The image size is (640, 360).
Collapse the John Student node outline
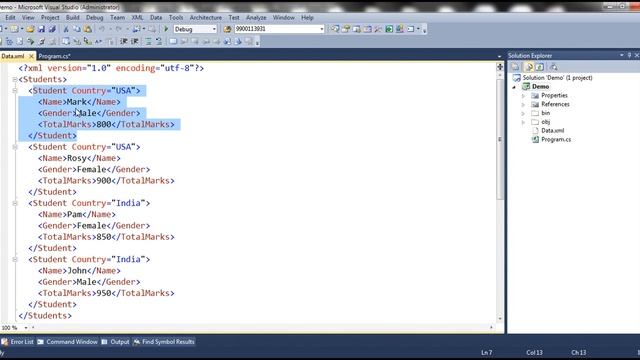[x=15, y=259]
